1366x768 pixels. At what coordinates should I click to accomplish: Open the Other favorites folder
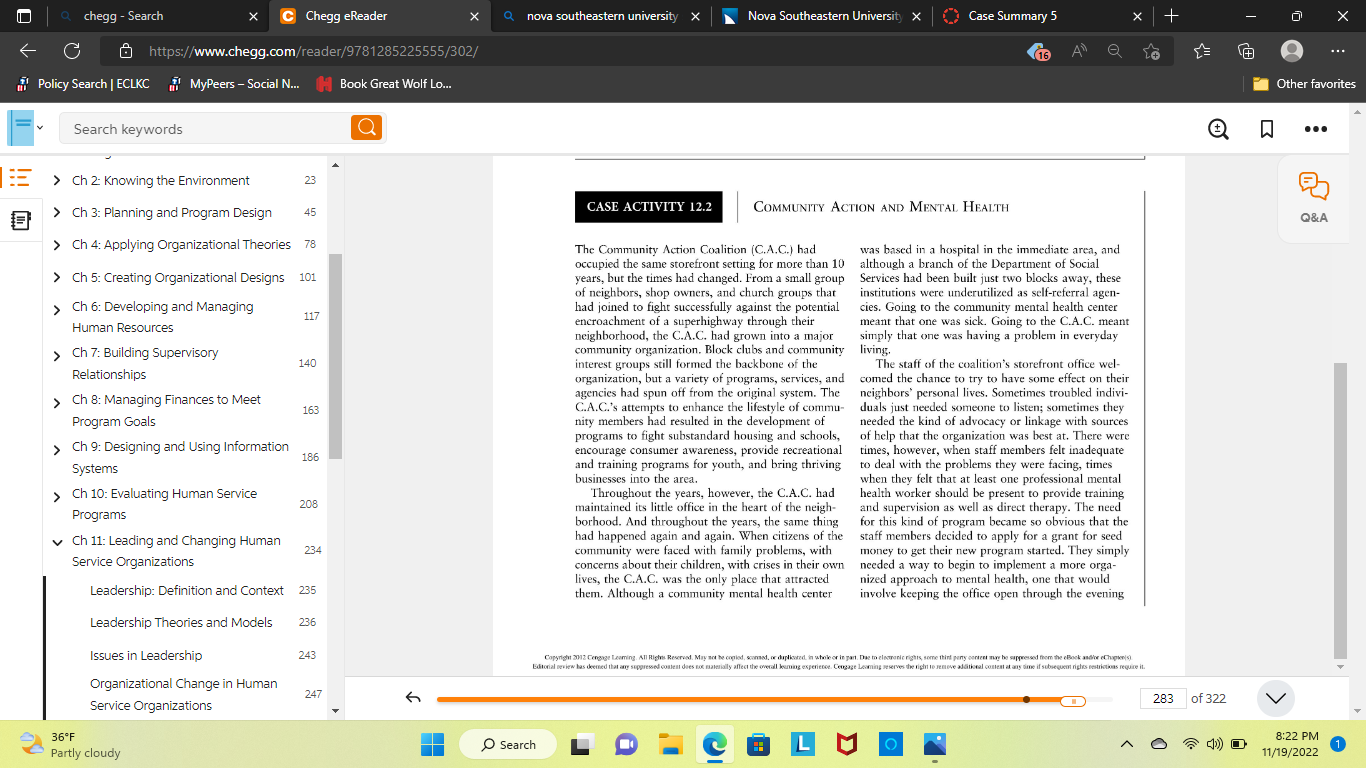(1304, 84)
